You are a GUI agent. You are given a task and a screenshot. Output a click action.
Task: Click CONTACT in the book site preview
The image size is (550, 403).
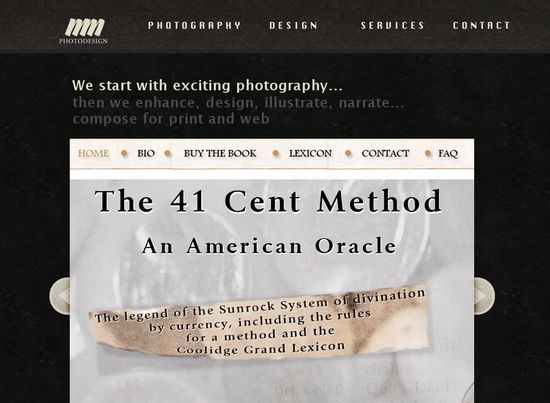(385, 154)
